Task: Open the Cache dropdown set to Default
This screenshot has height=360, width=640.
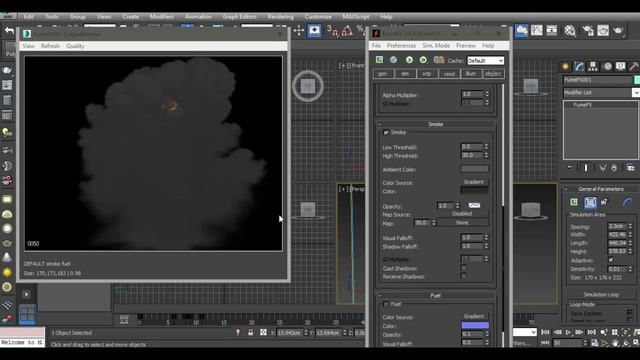Action: (485, 60)
